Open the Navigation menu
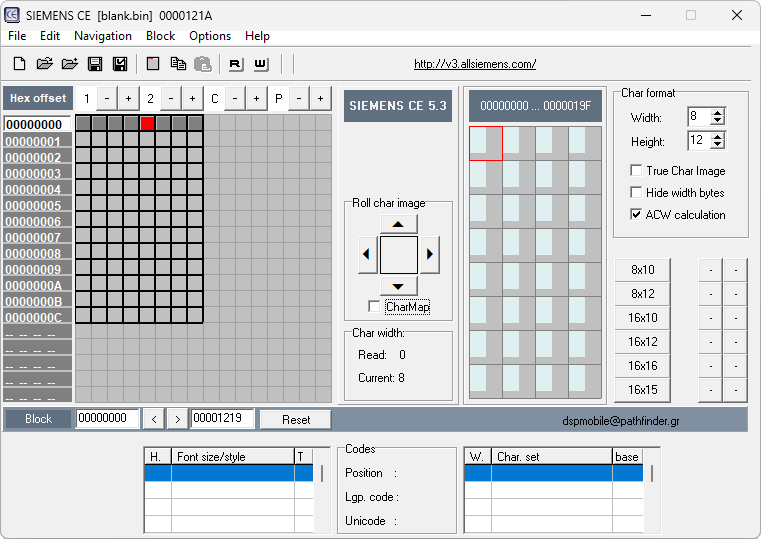761x539 pixels. click(x=103, y=36)
